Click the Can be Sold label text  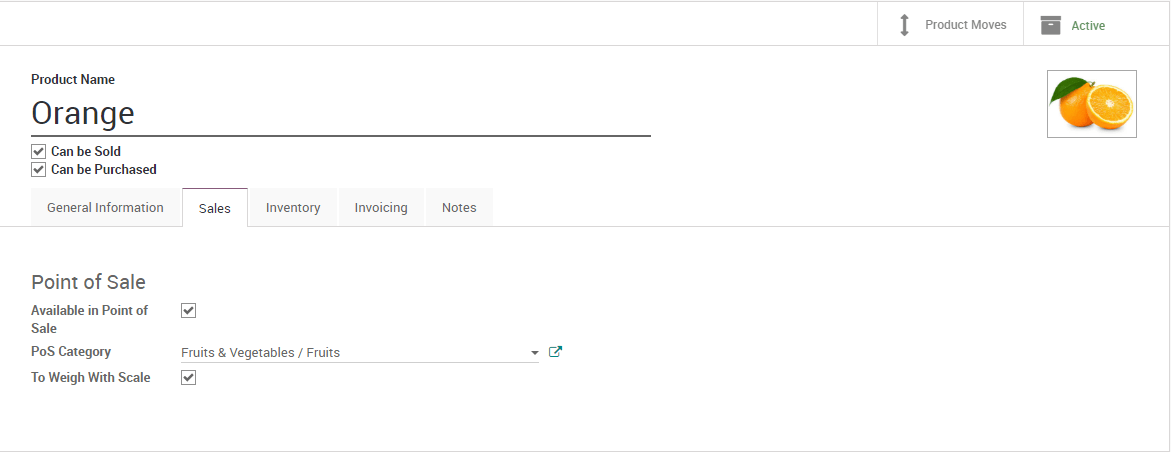tap(86, 151)
